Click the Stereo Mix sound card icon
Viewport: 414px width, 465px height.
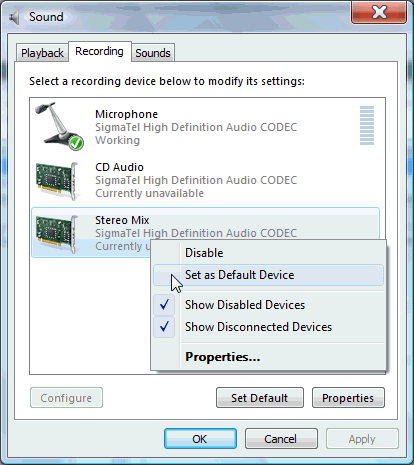coord(57,234)
